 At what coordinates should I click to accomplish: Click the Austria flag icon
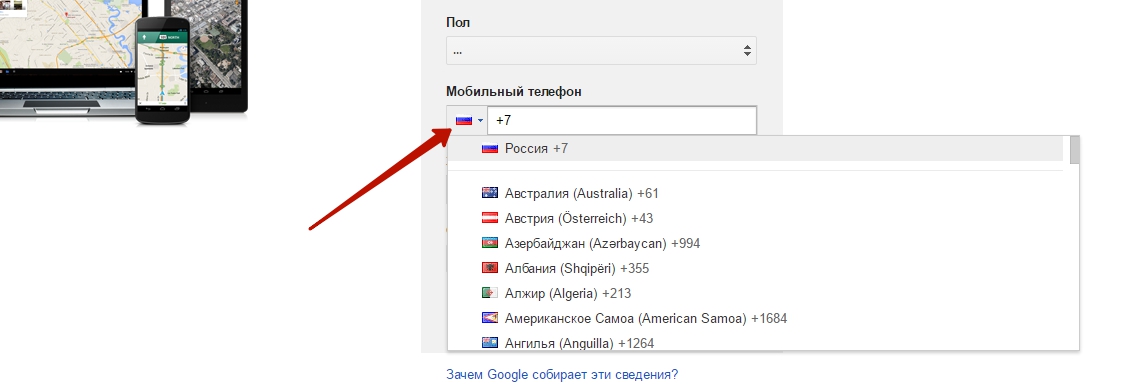(x=490, y=218)
